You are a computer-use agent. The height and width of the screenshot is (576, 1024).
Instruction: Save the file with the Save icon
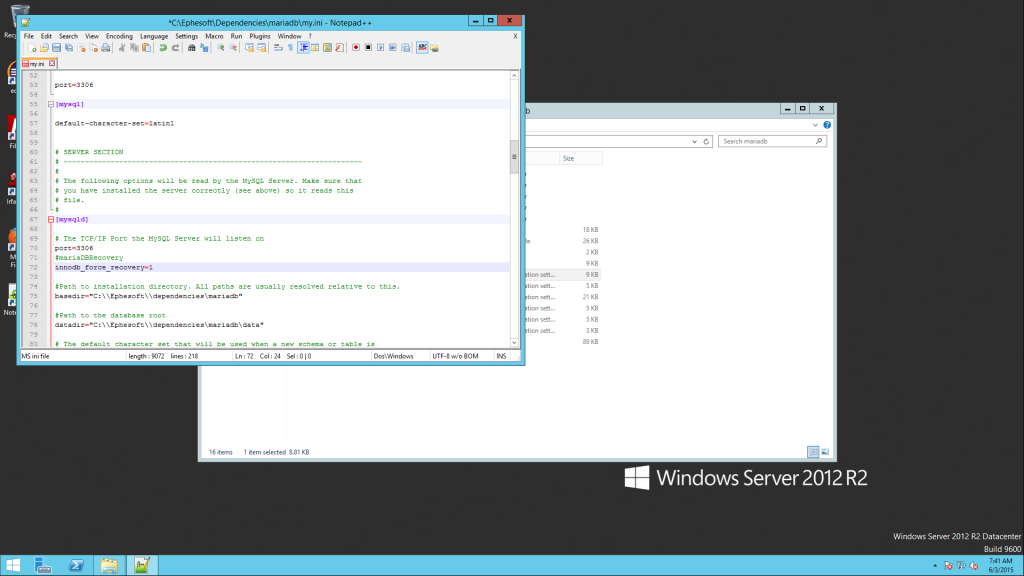[56, 48]
